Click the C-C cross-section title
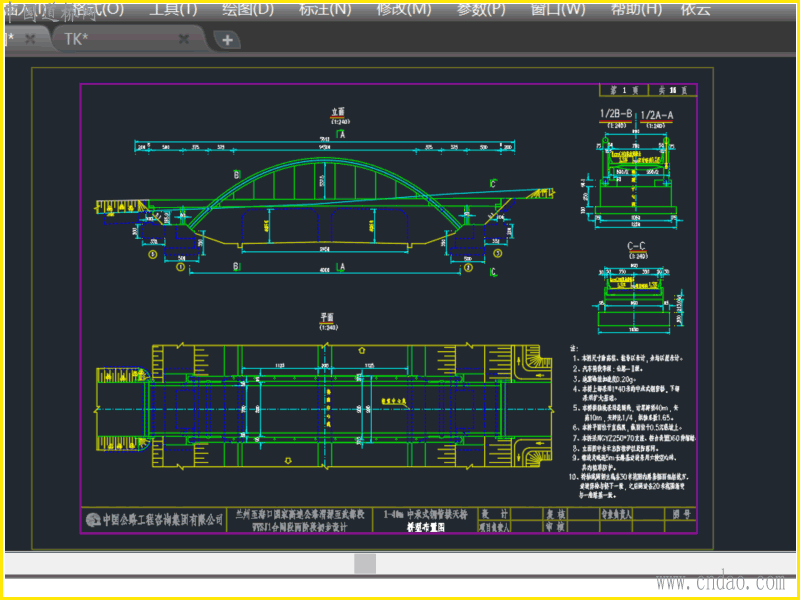 635,246
